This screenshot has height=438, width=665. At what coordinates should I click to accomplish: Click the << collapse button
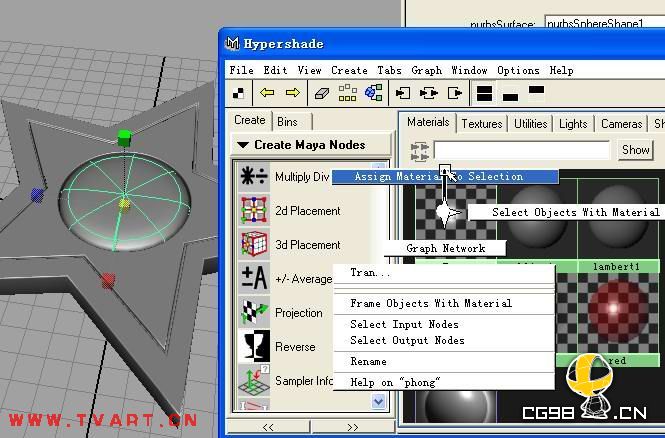click(x=268, y=427)
